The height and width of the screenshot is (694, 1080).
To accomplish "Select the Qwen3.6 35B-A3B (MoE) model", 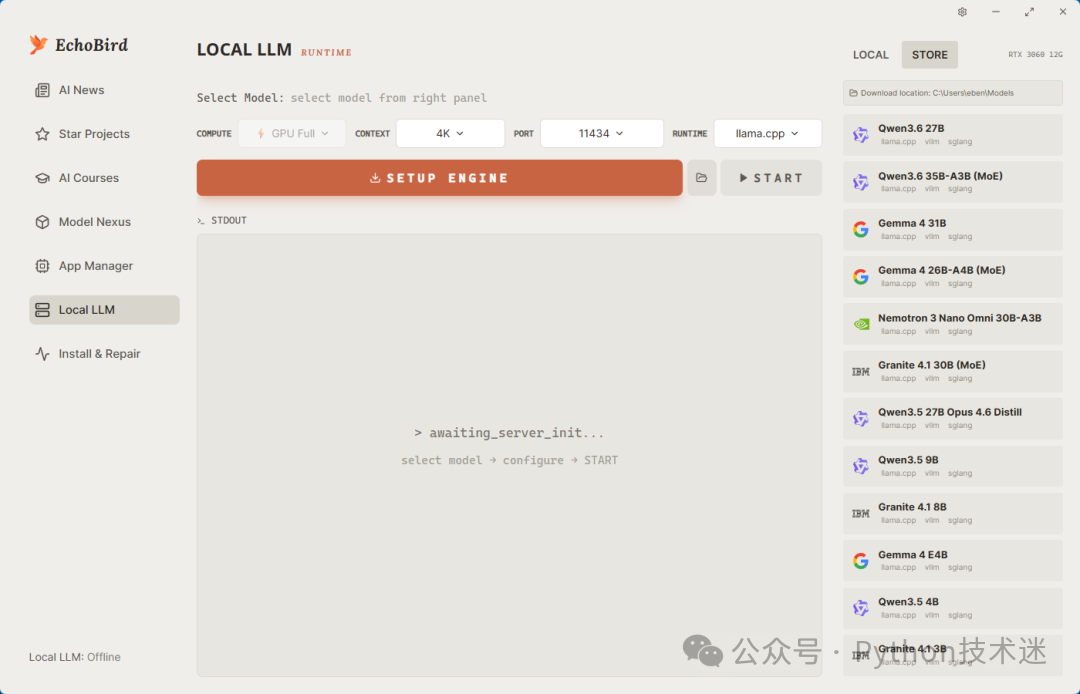I will tap(953, 182).
